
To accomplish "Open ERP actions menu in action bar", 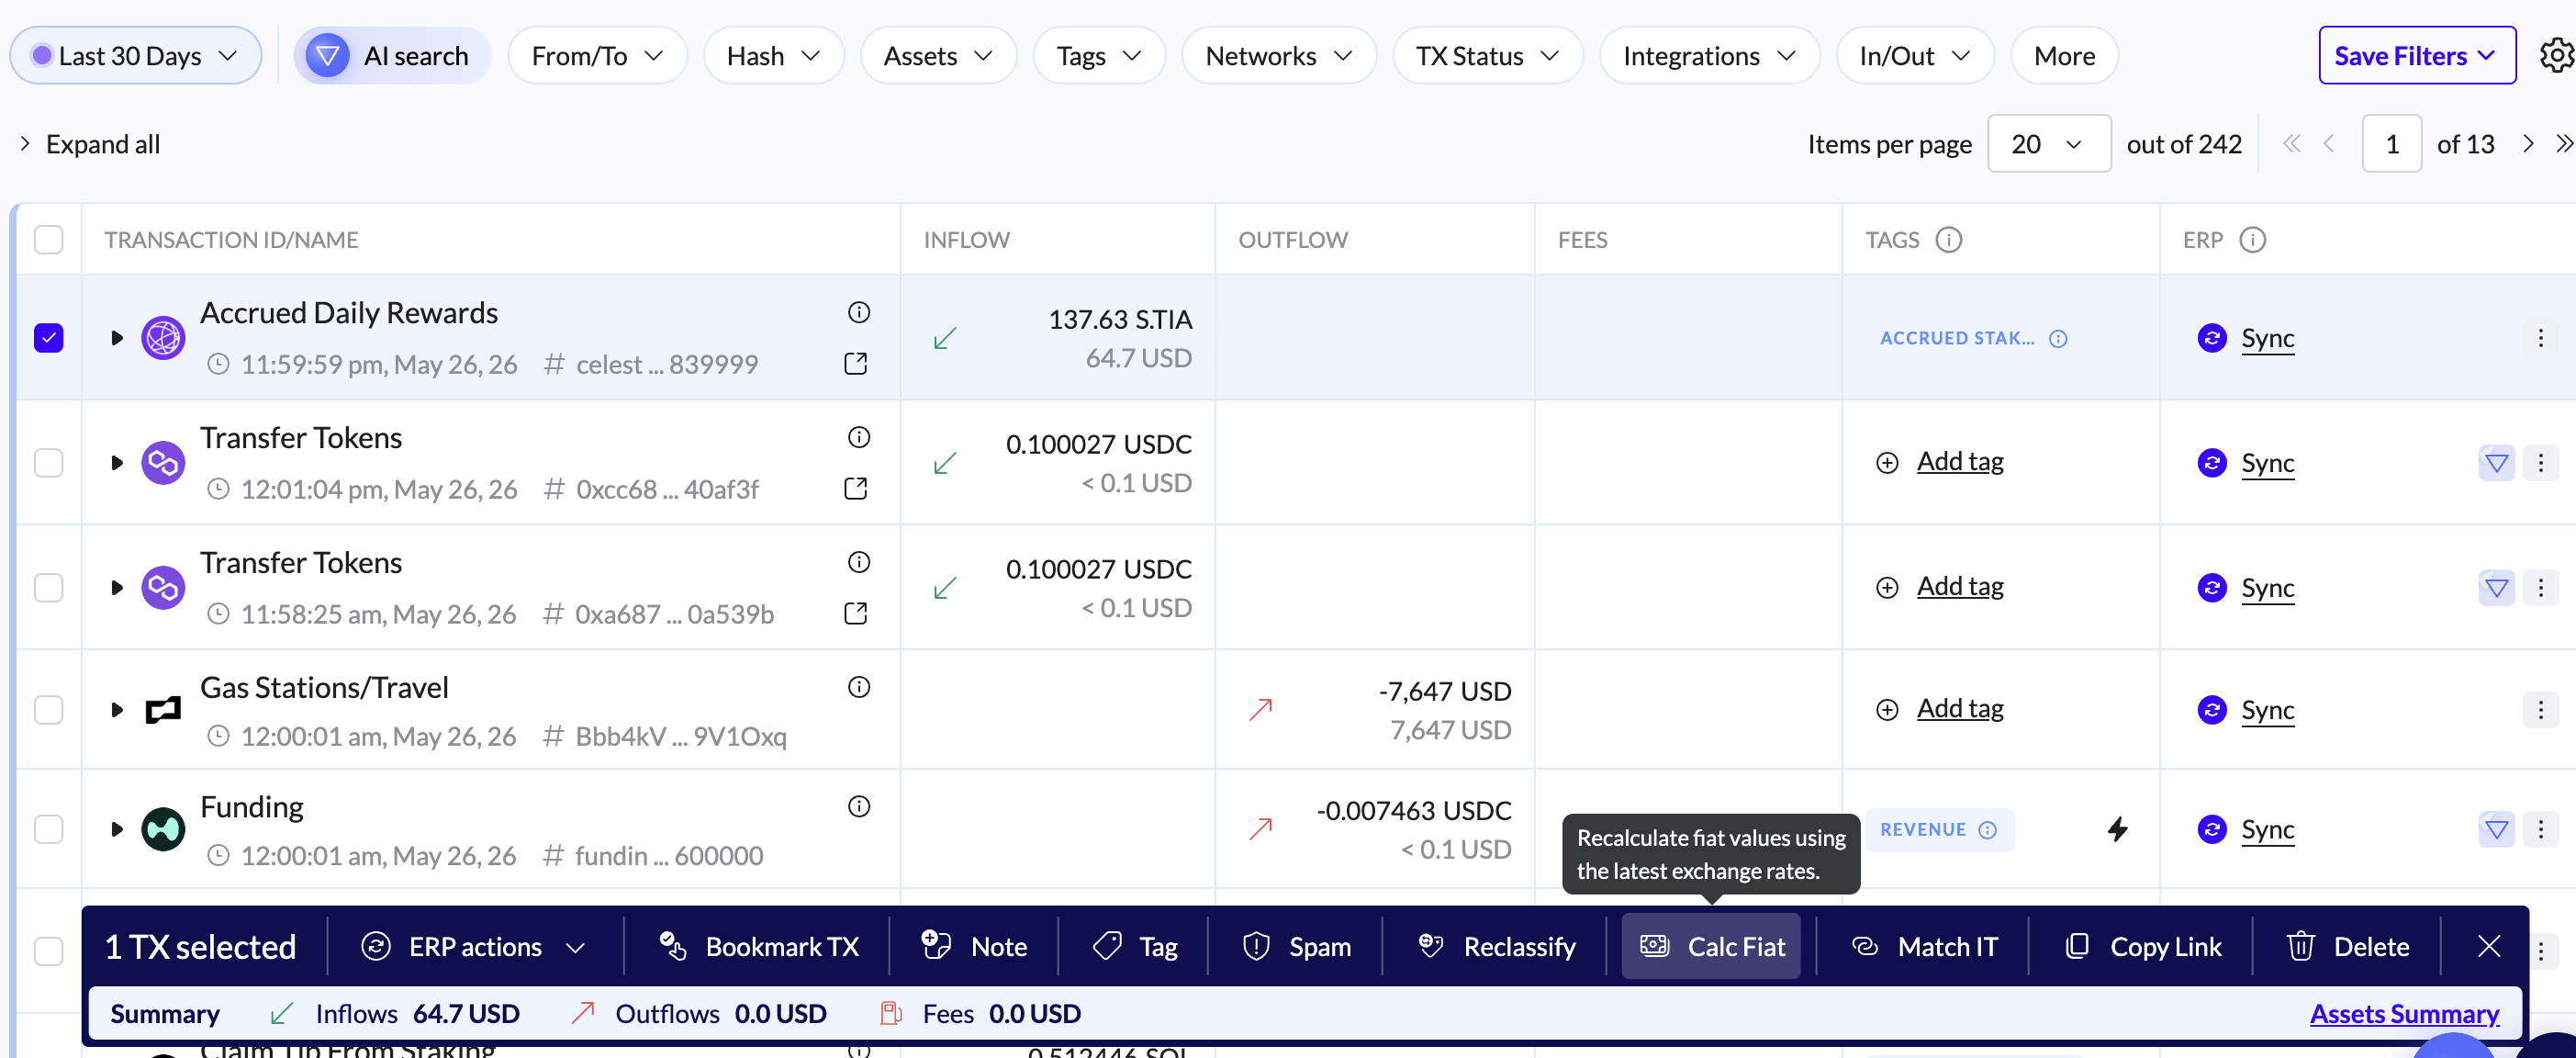I will [x=474, y=946].
